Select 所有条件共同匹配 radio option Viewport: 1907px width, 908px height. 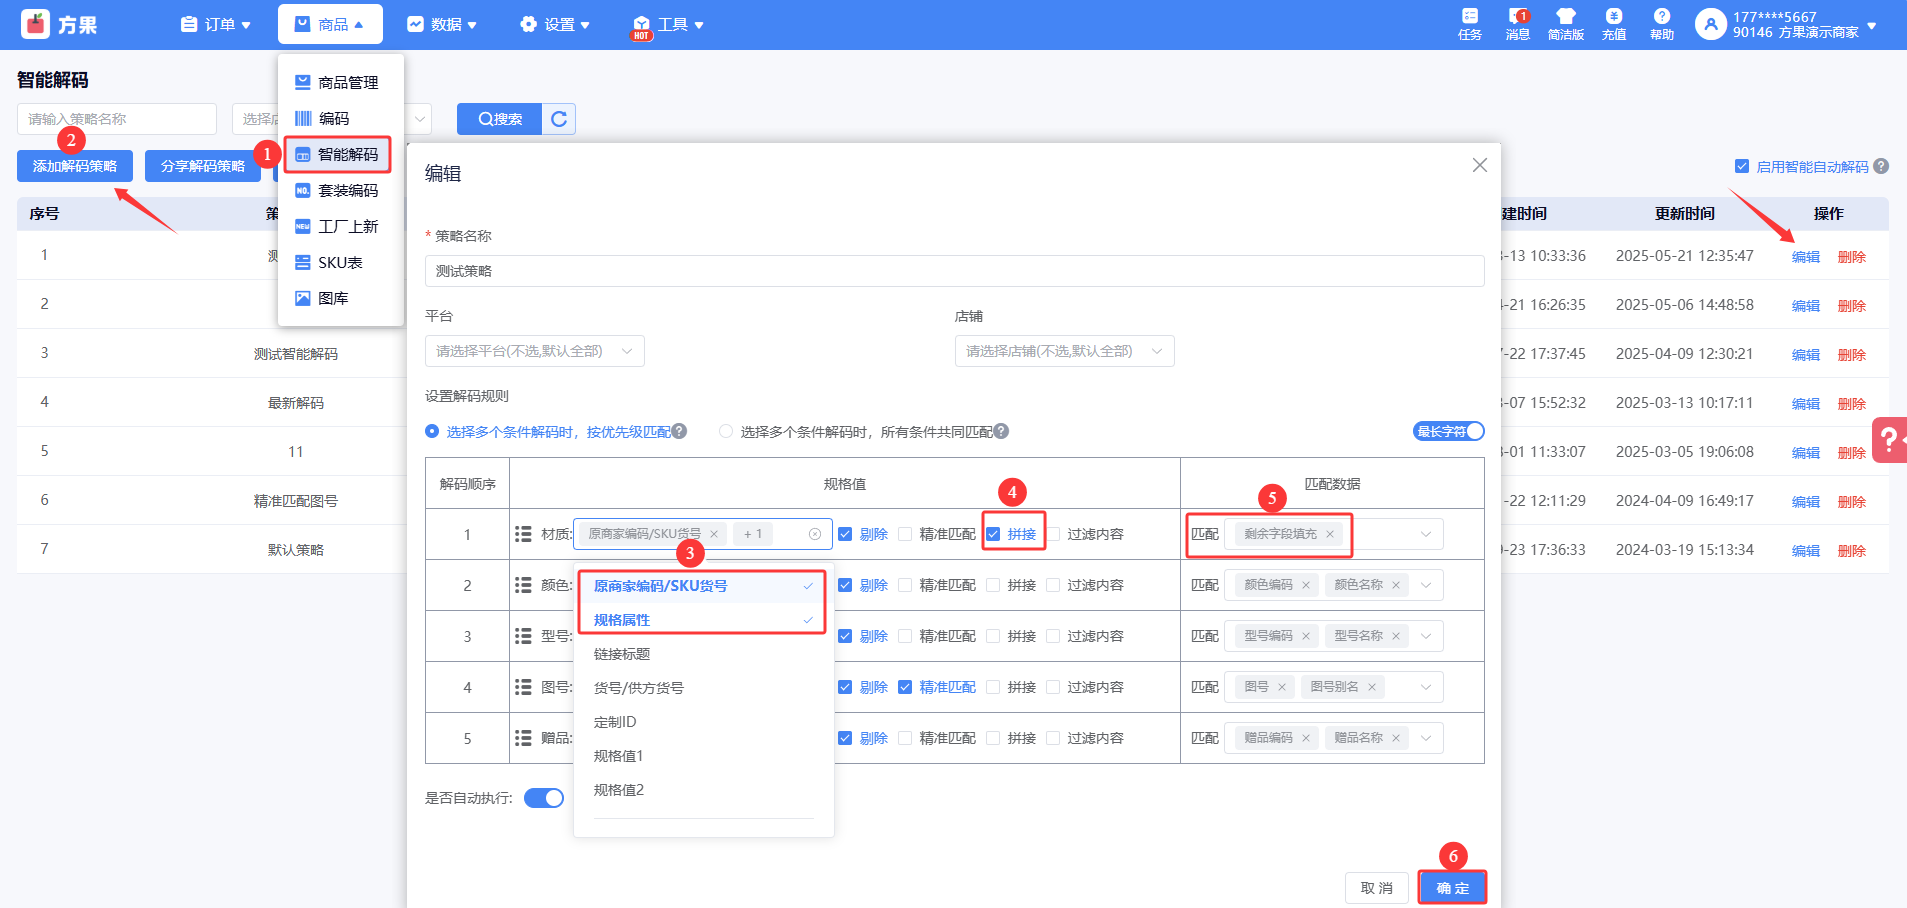coord(726,431)
